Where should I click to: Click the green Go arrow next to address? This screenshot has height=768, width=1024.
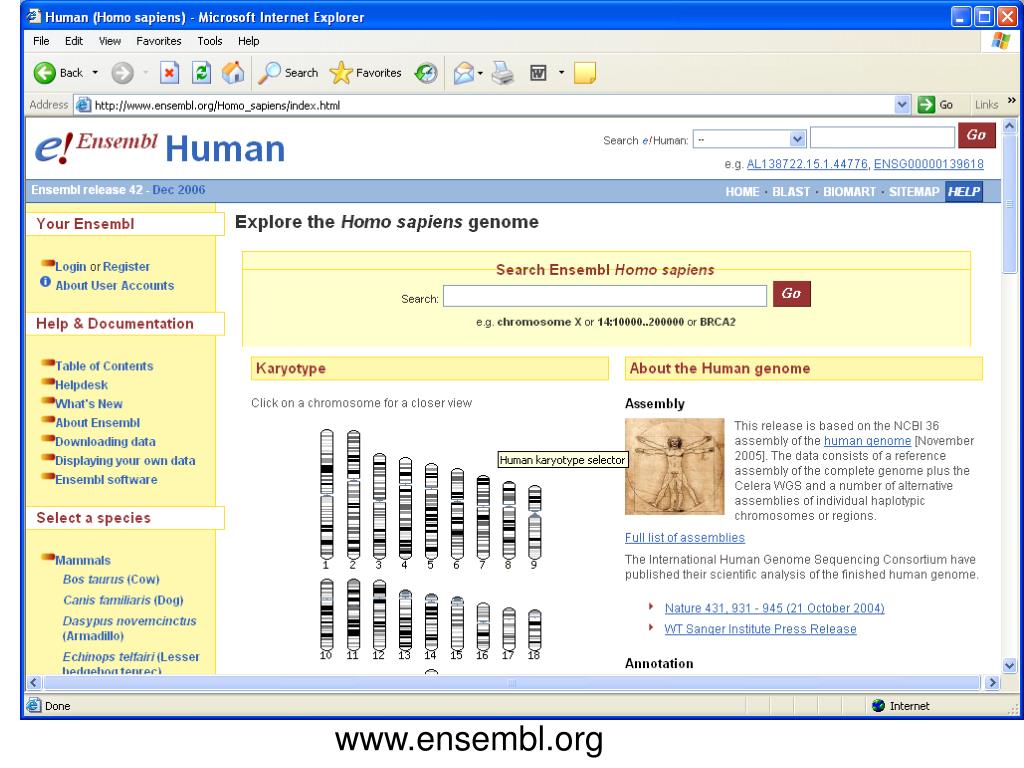[926, 104]
